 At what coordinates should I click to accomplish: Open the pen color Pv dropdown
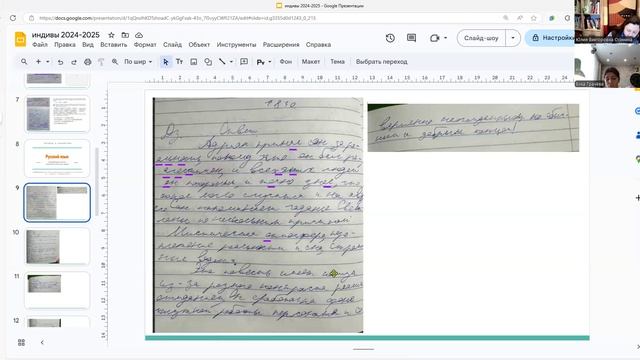pyautogui.click(x=264, y=62)
